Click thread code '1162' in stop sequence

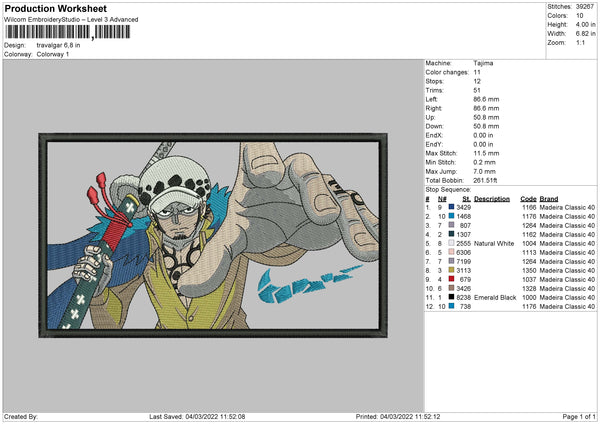(529, 235)
